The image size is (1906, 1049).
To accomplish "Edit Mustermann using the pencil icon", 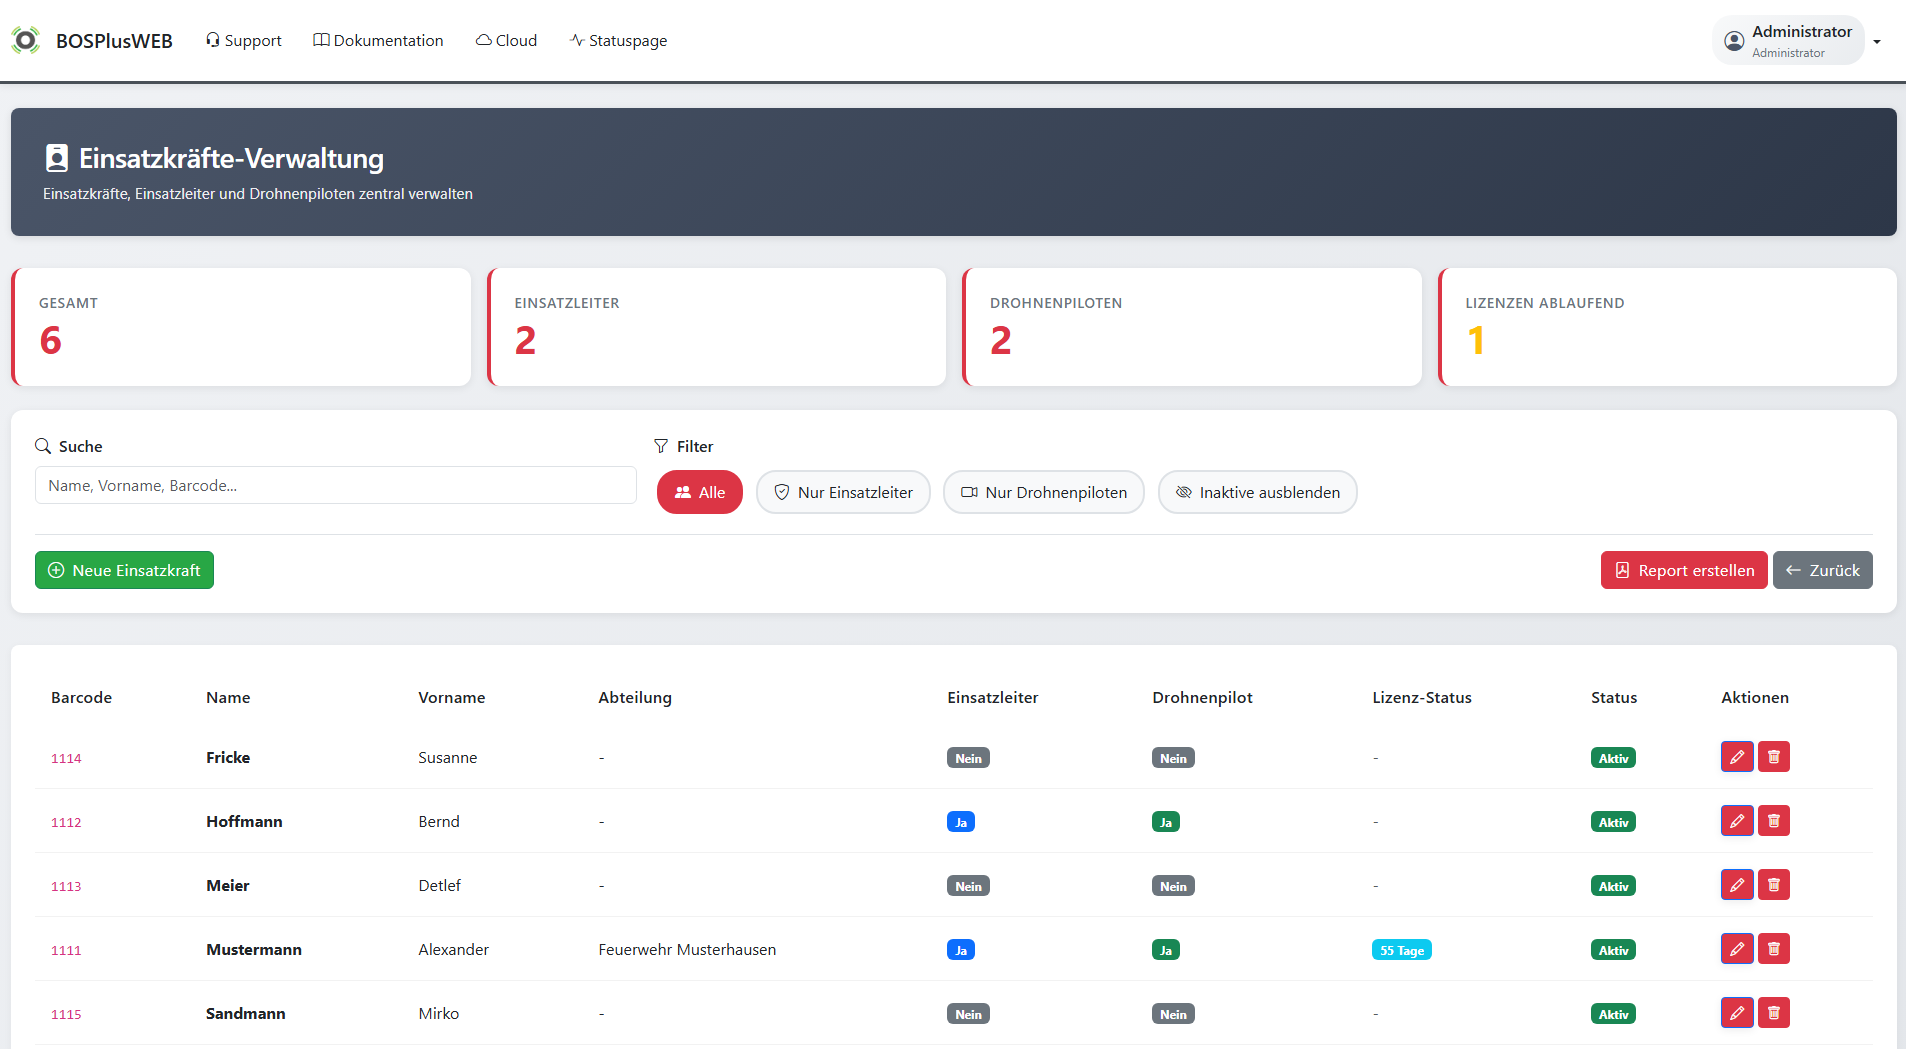I will click(x=1737, y=949).
